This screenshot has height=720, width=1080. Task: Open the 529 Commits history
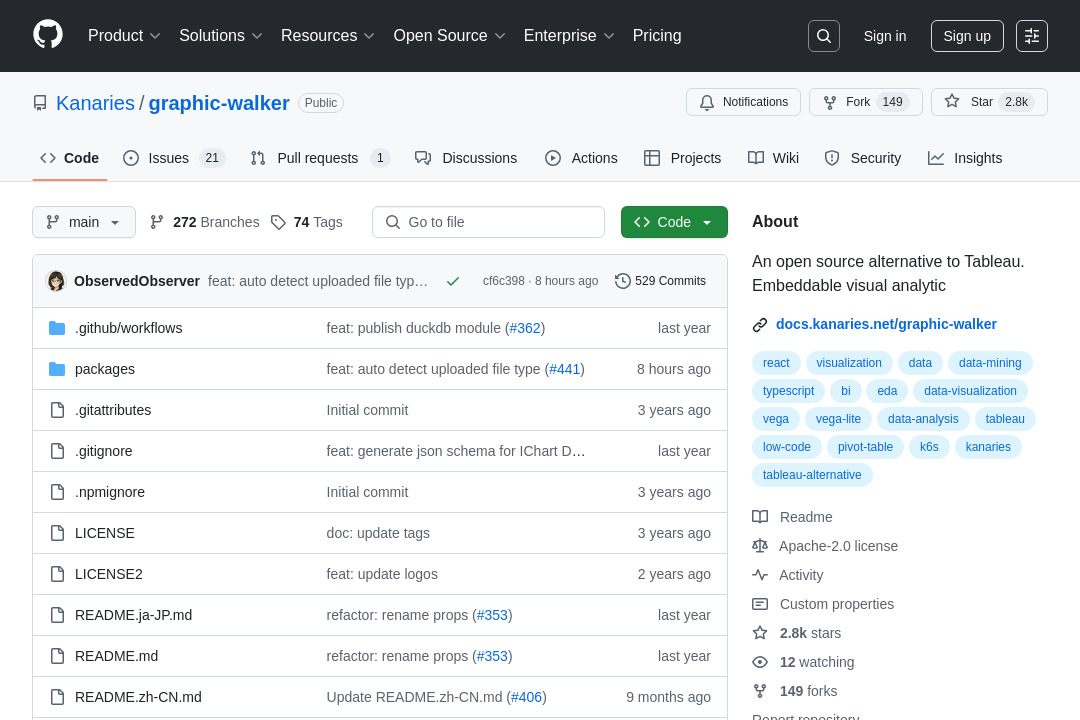pos(661,281)
